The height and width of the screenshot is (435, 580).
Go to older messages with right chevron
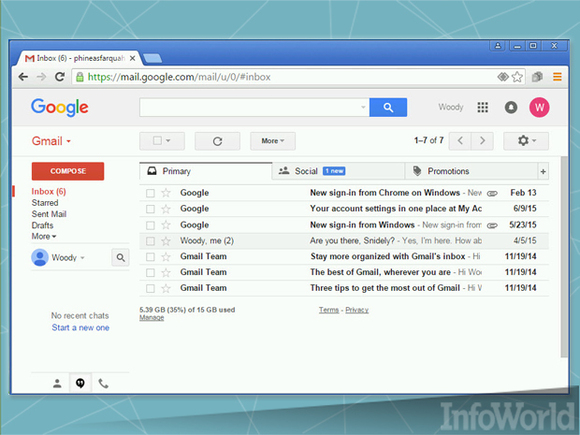click(482, 141)
